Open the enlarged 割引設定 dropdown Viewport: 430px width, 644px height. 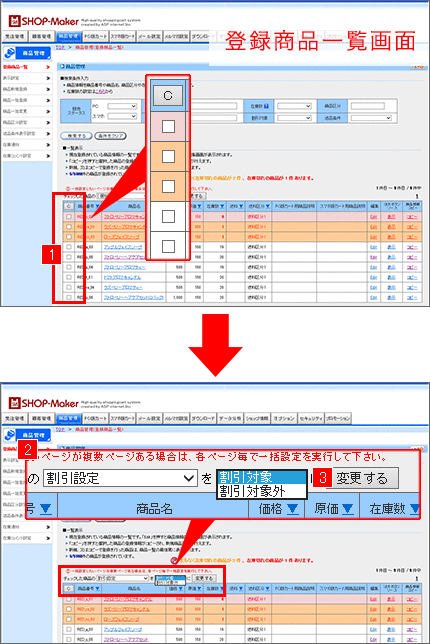[x=120, y=478]
